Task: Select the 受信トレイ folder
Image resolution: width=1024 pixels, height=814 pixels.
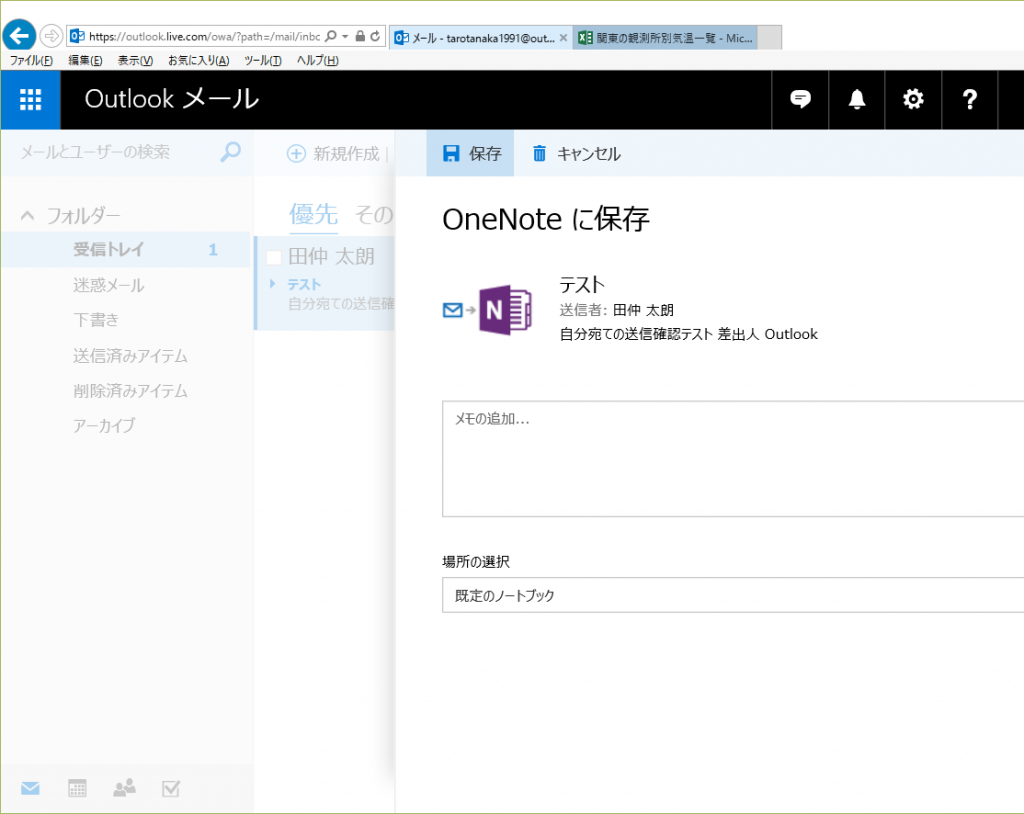Action: [125, 249]
